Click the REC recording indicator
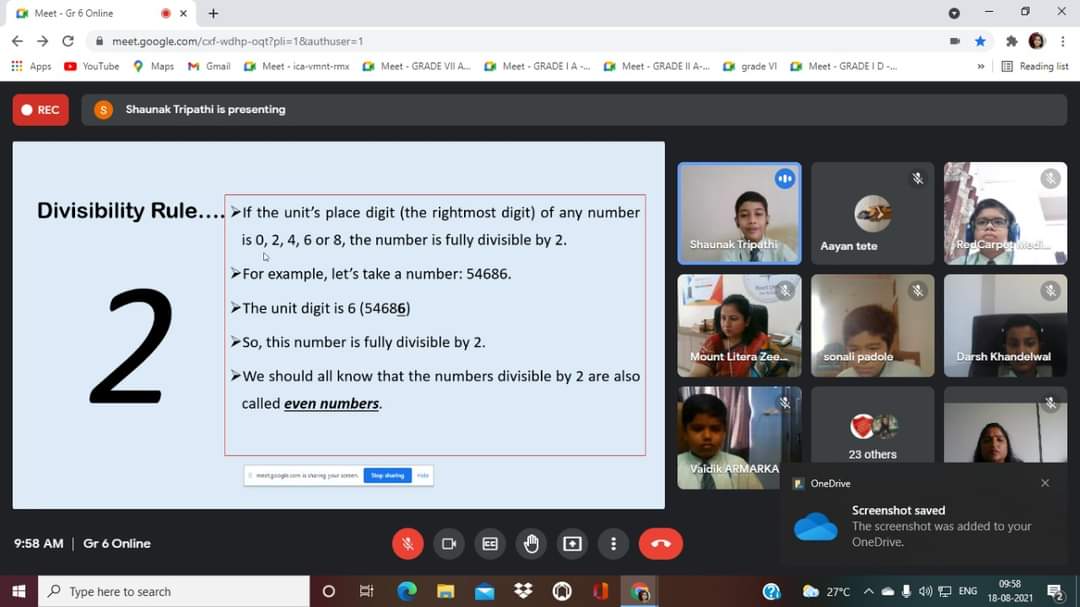 [x=41, y=110]
